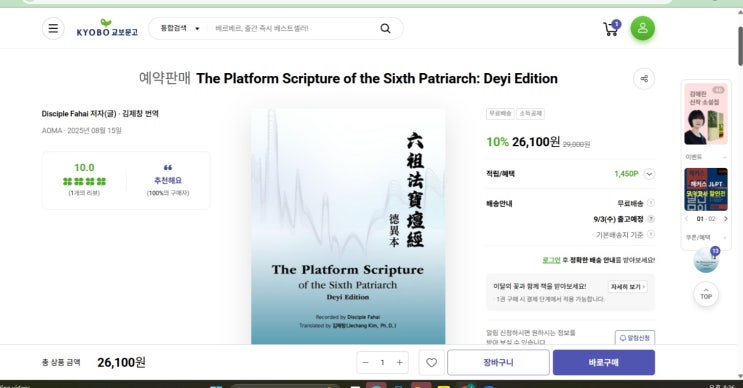Image resolution: width=743 pixels, height=388 pixels.
Task: Show info icon next to 무료배송
Action: click(x=651, y=203)
